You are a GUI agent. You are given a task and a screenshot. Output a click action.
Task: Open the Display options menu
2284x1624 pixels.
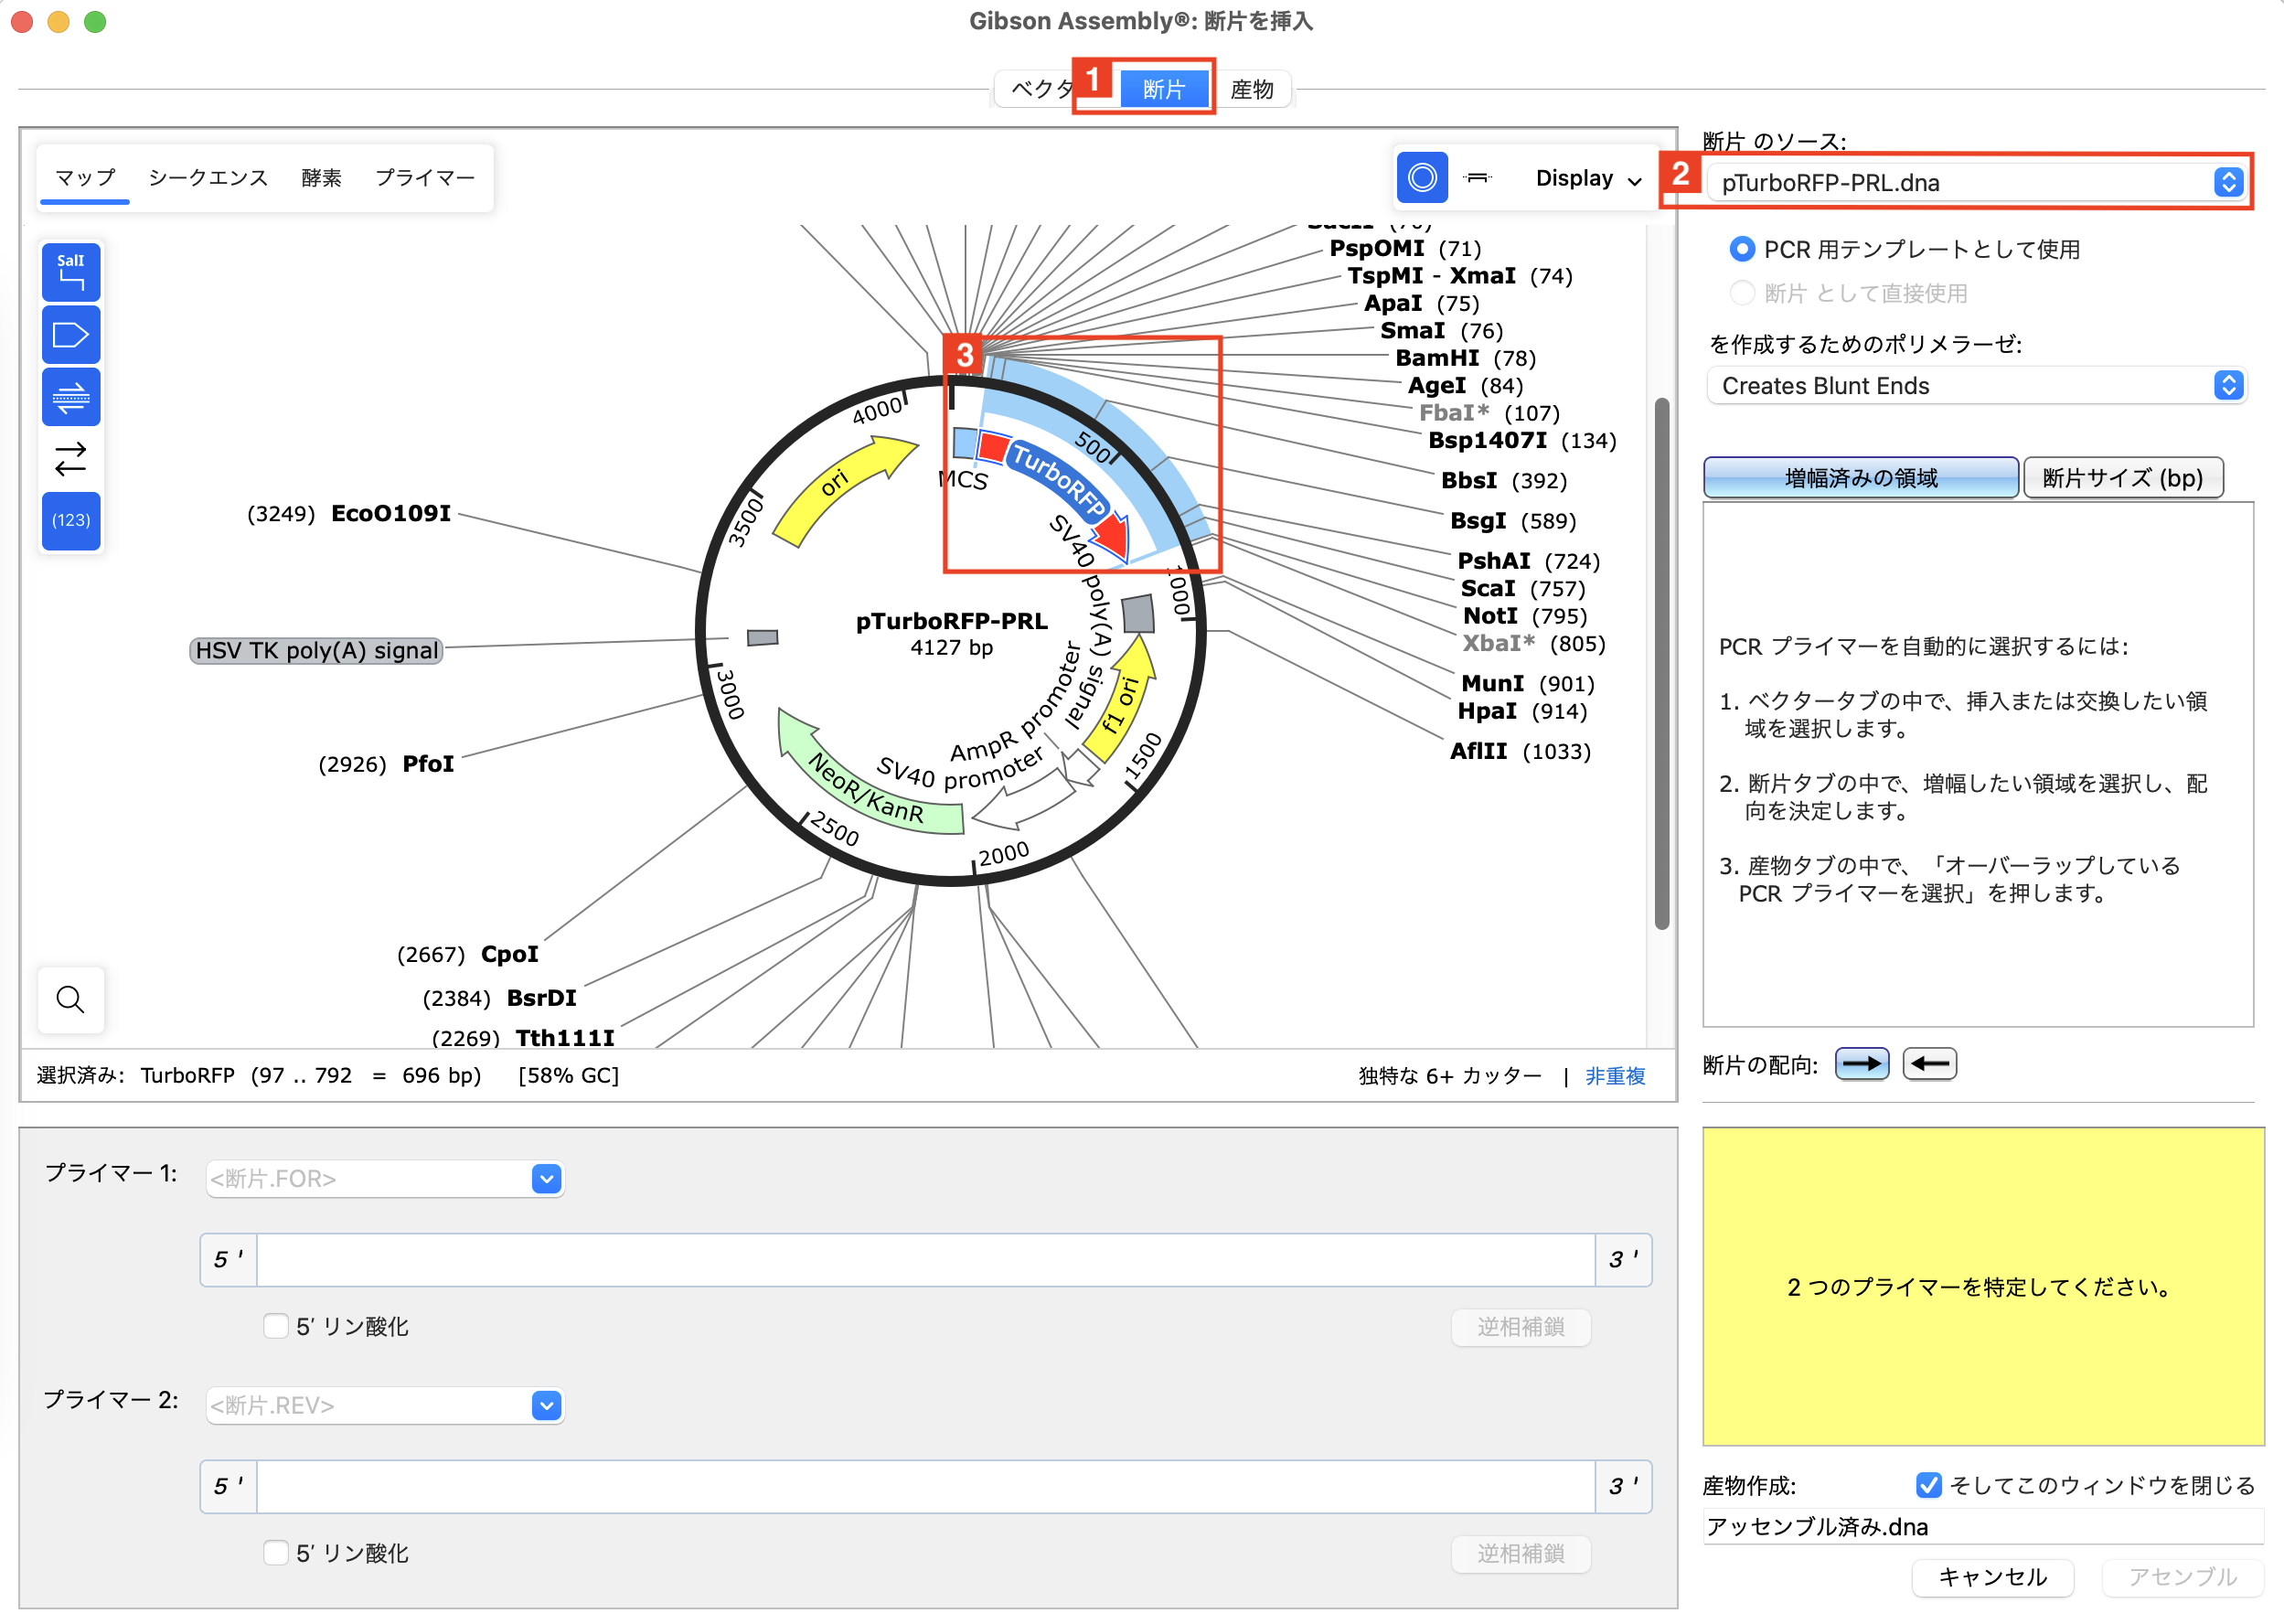click(x=1588, y=178)
